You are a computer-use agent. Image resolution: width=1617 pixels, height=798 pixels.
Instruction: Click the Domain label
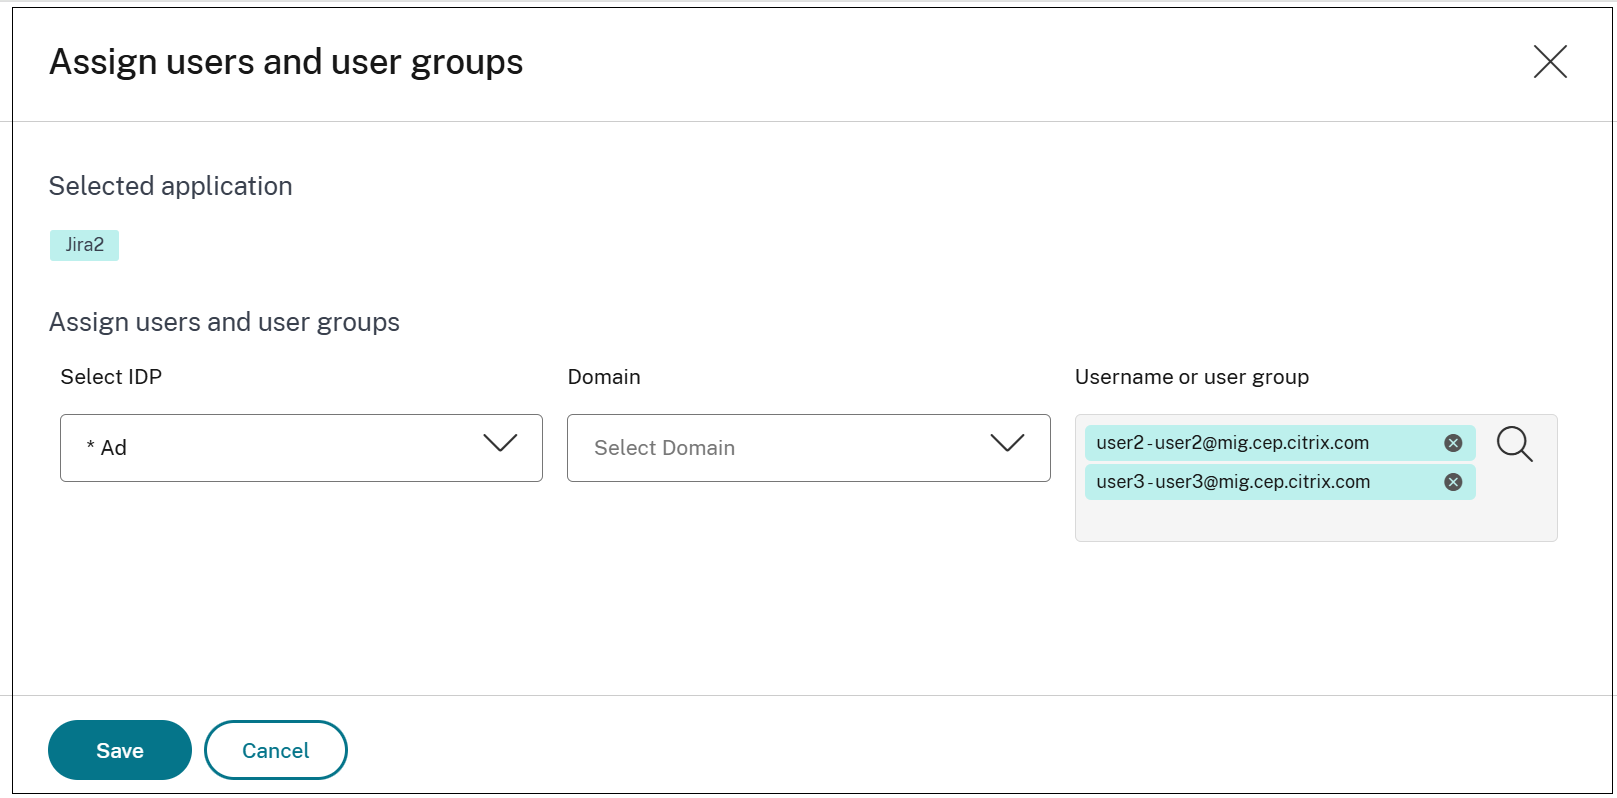coord(604,377)
